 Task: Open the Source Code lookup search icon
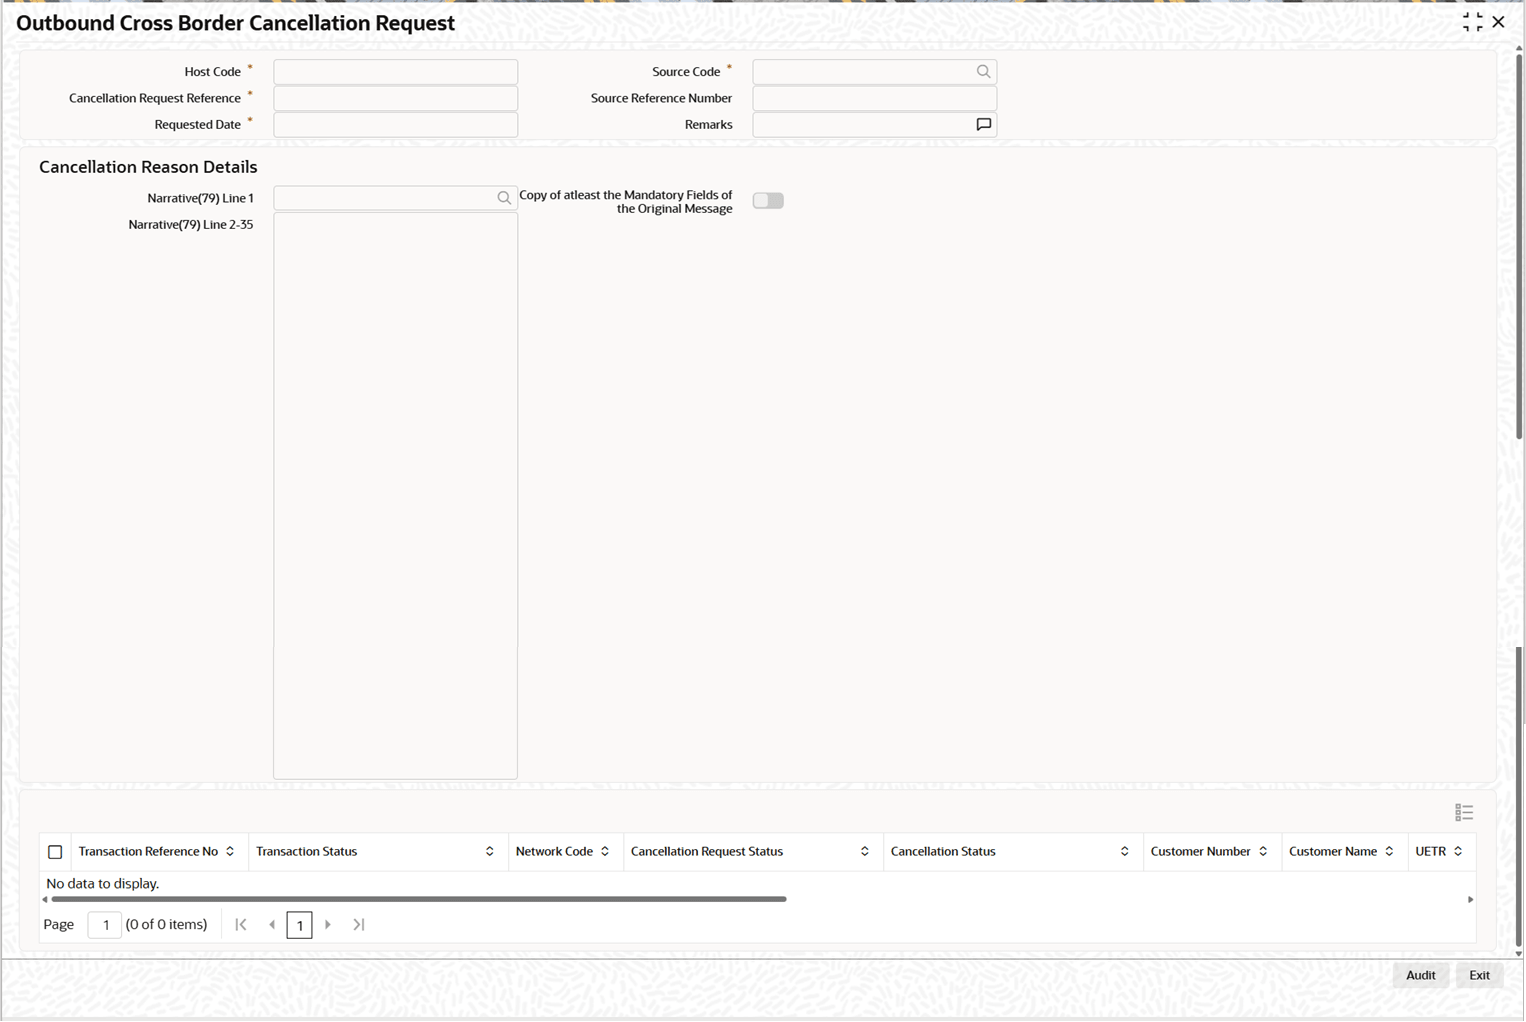coord(983,72)
